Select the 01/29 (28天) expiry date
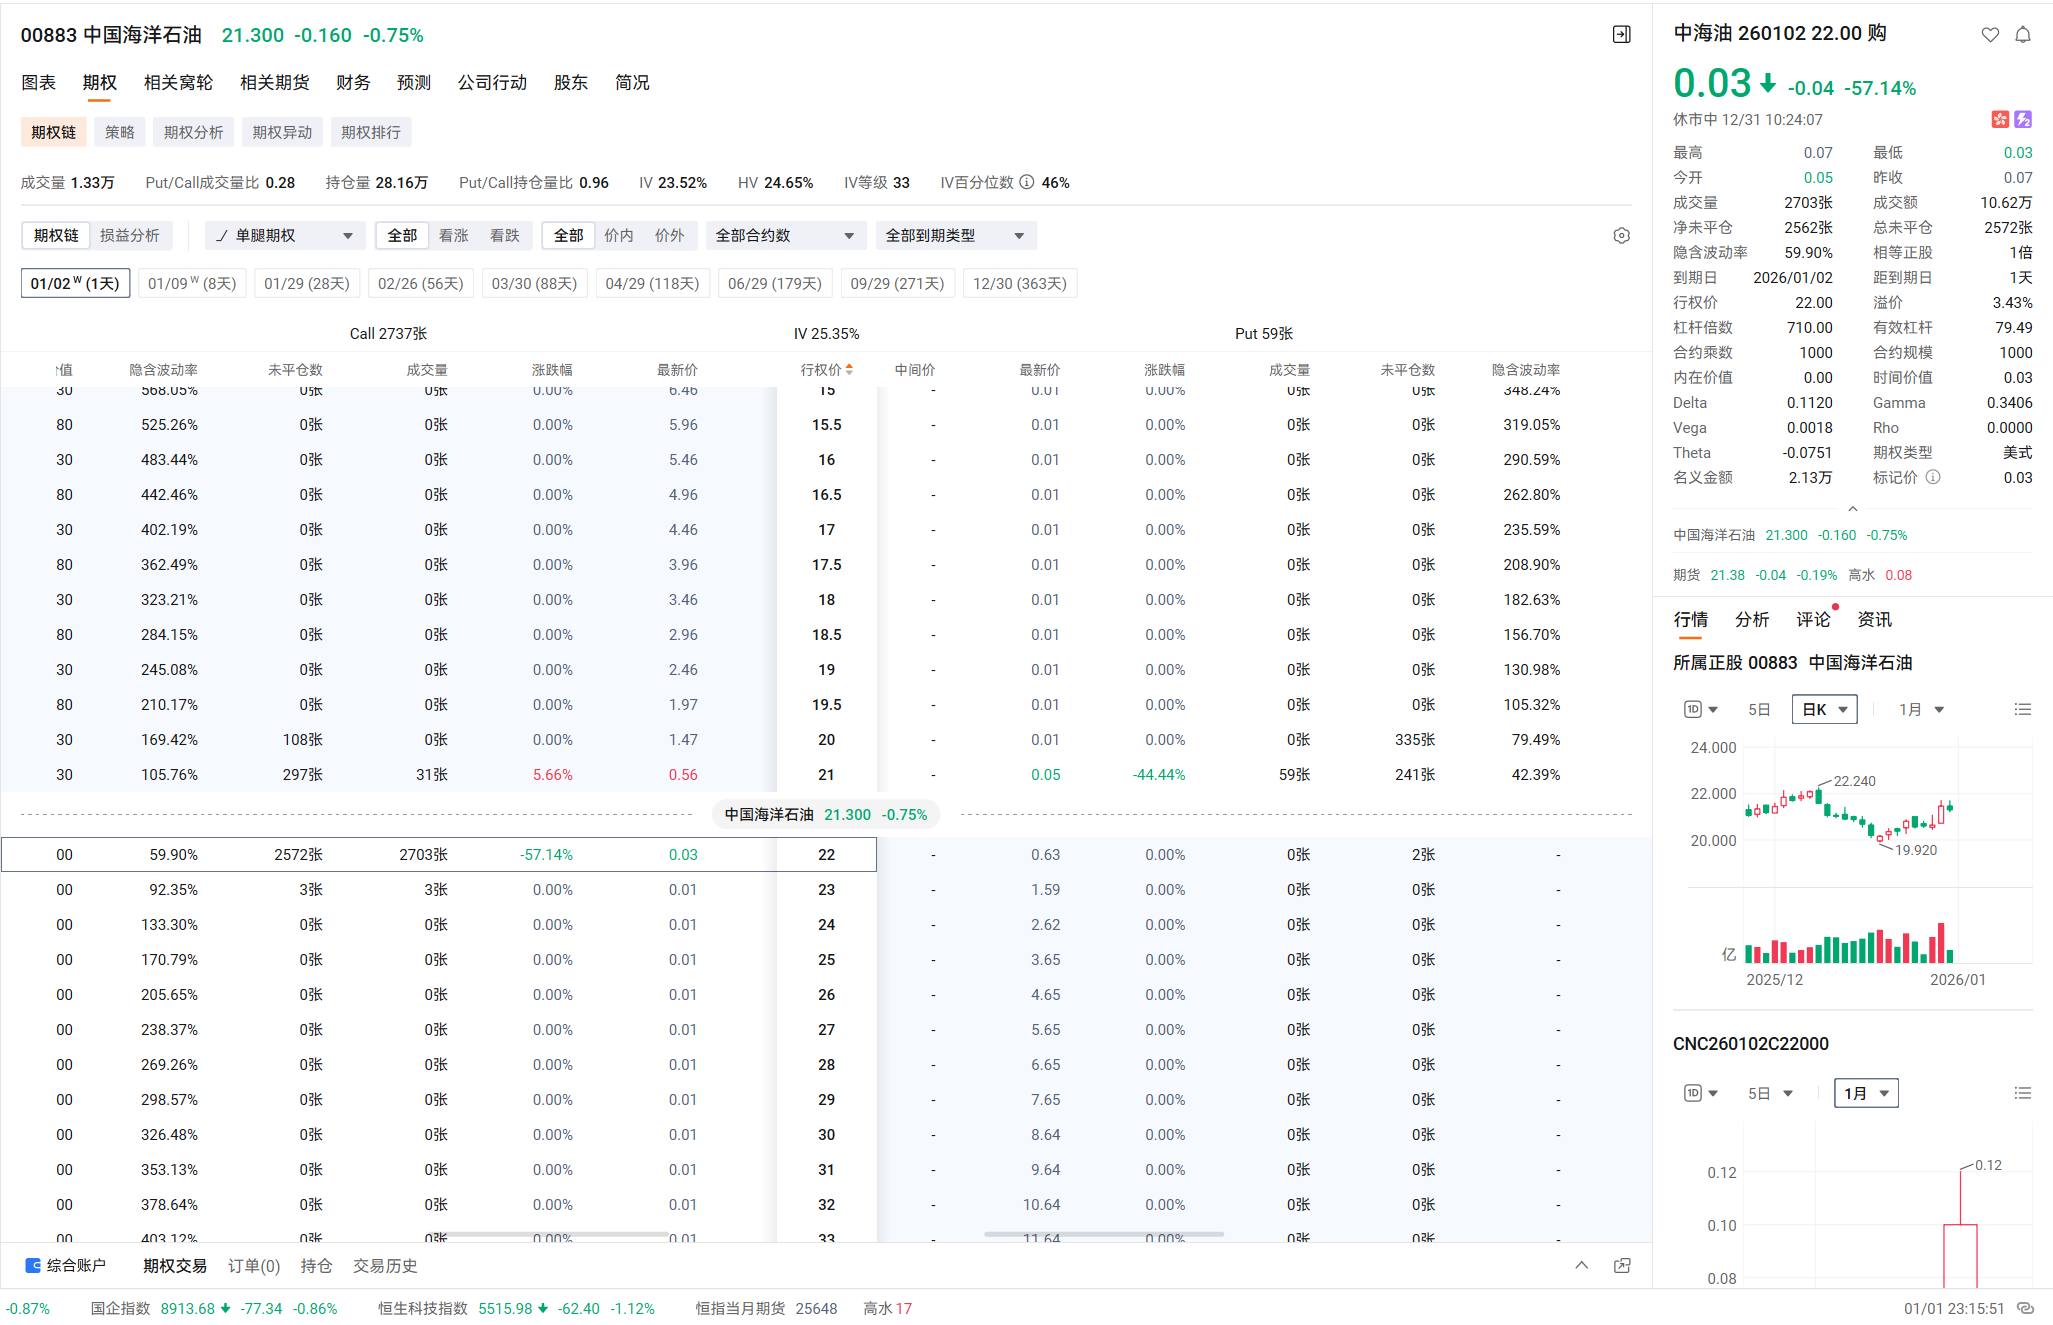2053x1325 pixels. (x=306, y=284)
